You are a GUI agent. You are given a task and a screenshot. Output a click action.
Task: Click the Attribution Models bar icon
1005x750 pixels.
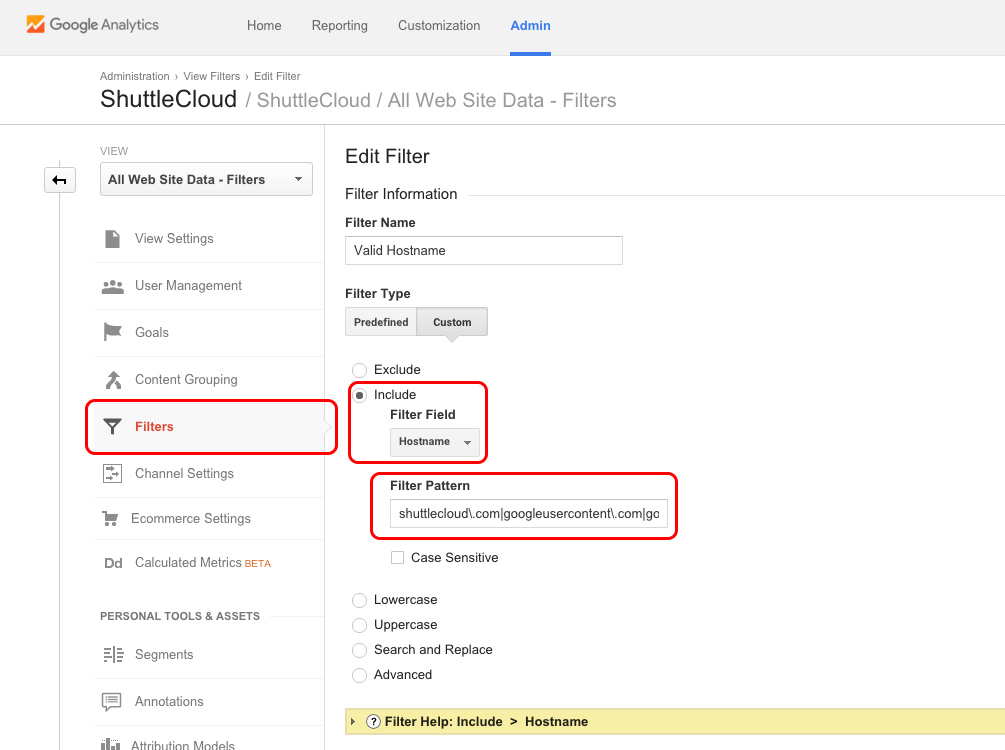coord(110,744)
